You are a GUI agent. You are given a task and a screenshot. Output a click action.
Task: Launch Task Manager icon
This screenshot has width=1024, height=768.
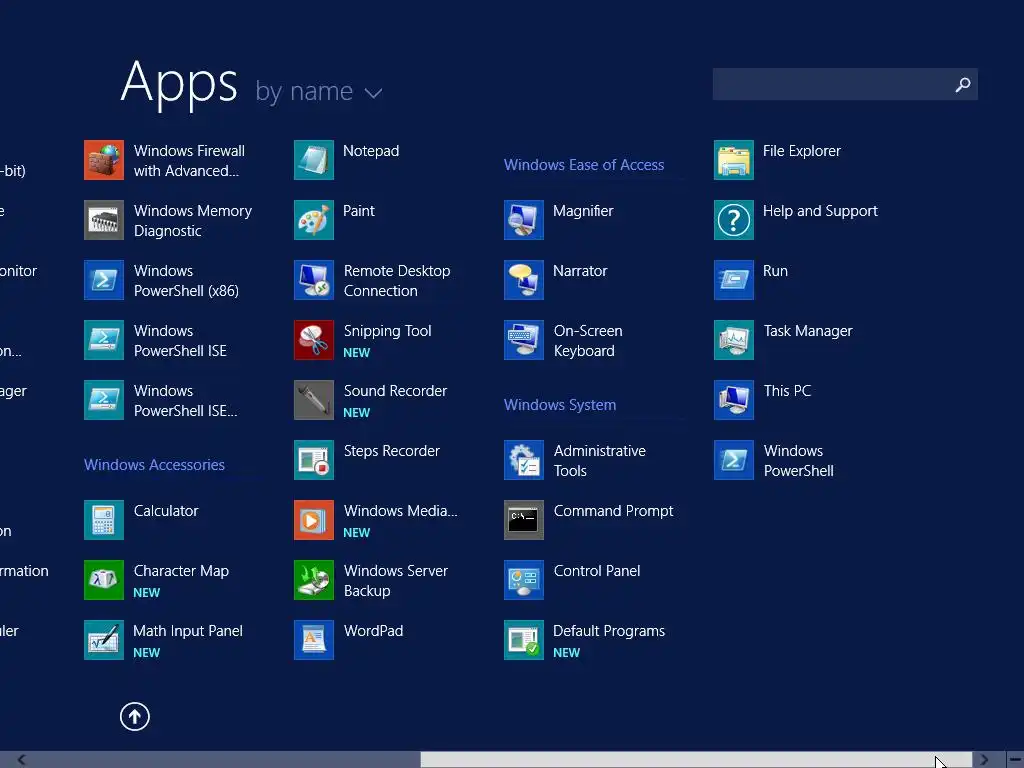pyautogui.click(x=734, y=340)
